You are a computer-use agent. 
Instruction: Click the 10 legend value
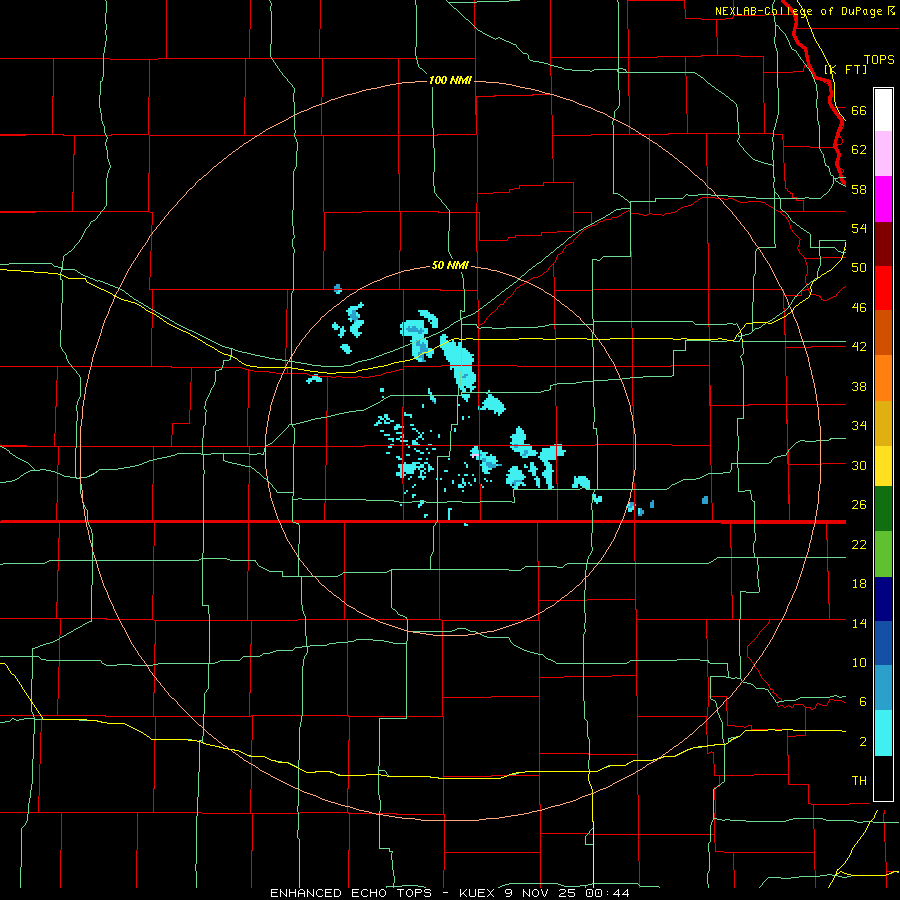[859, 662]
